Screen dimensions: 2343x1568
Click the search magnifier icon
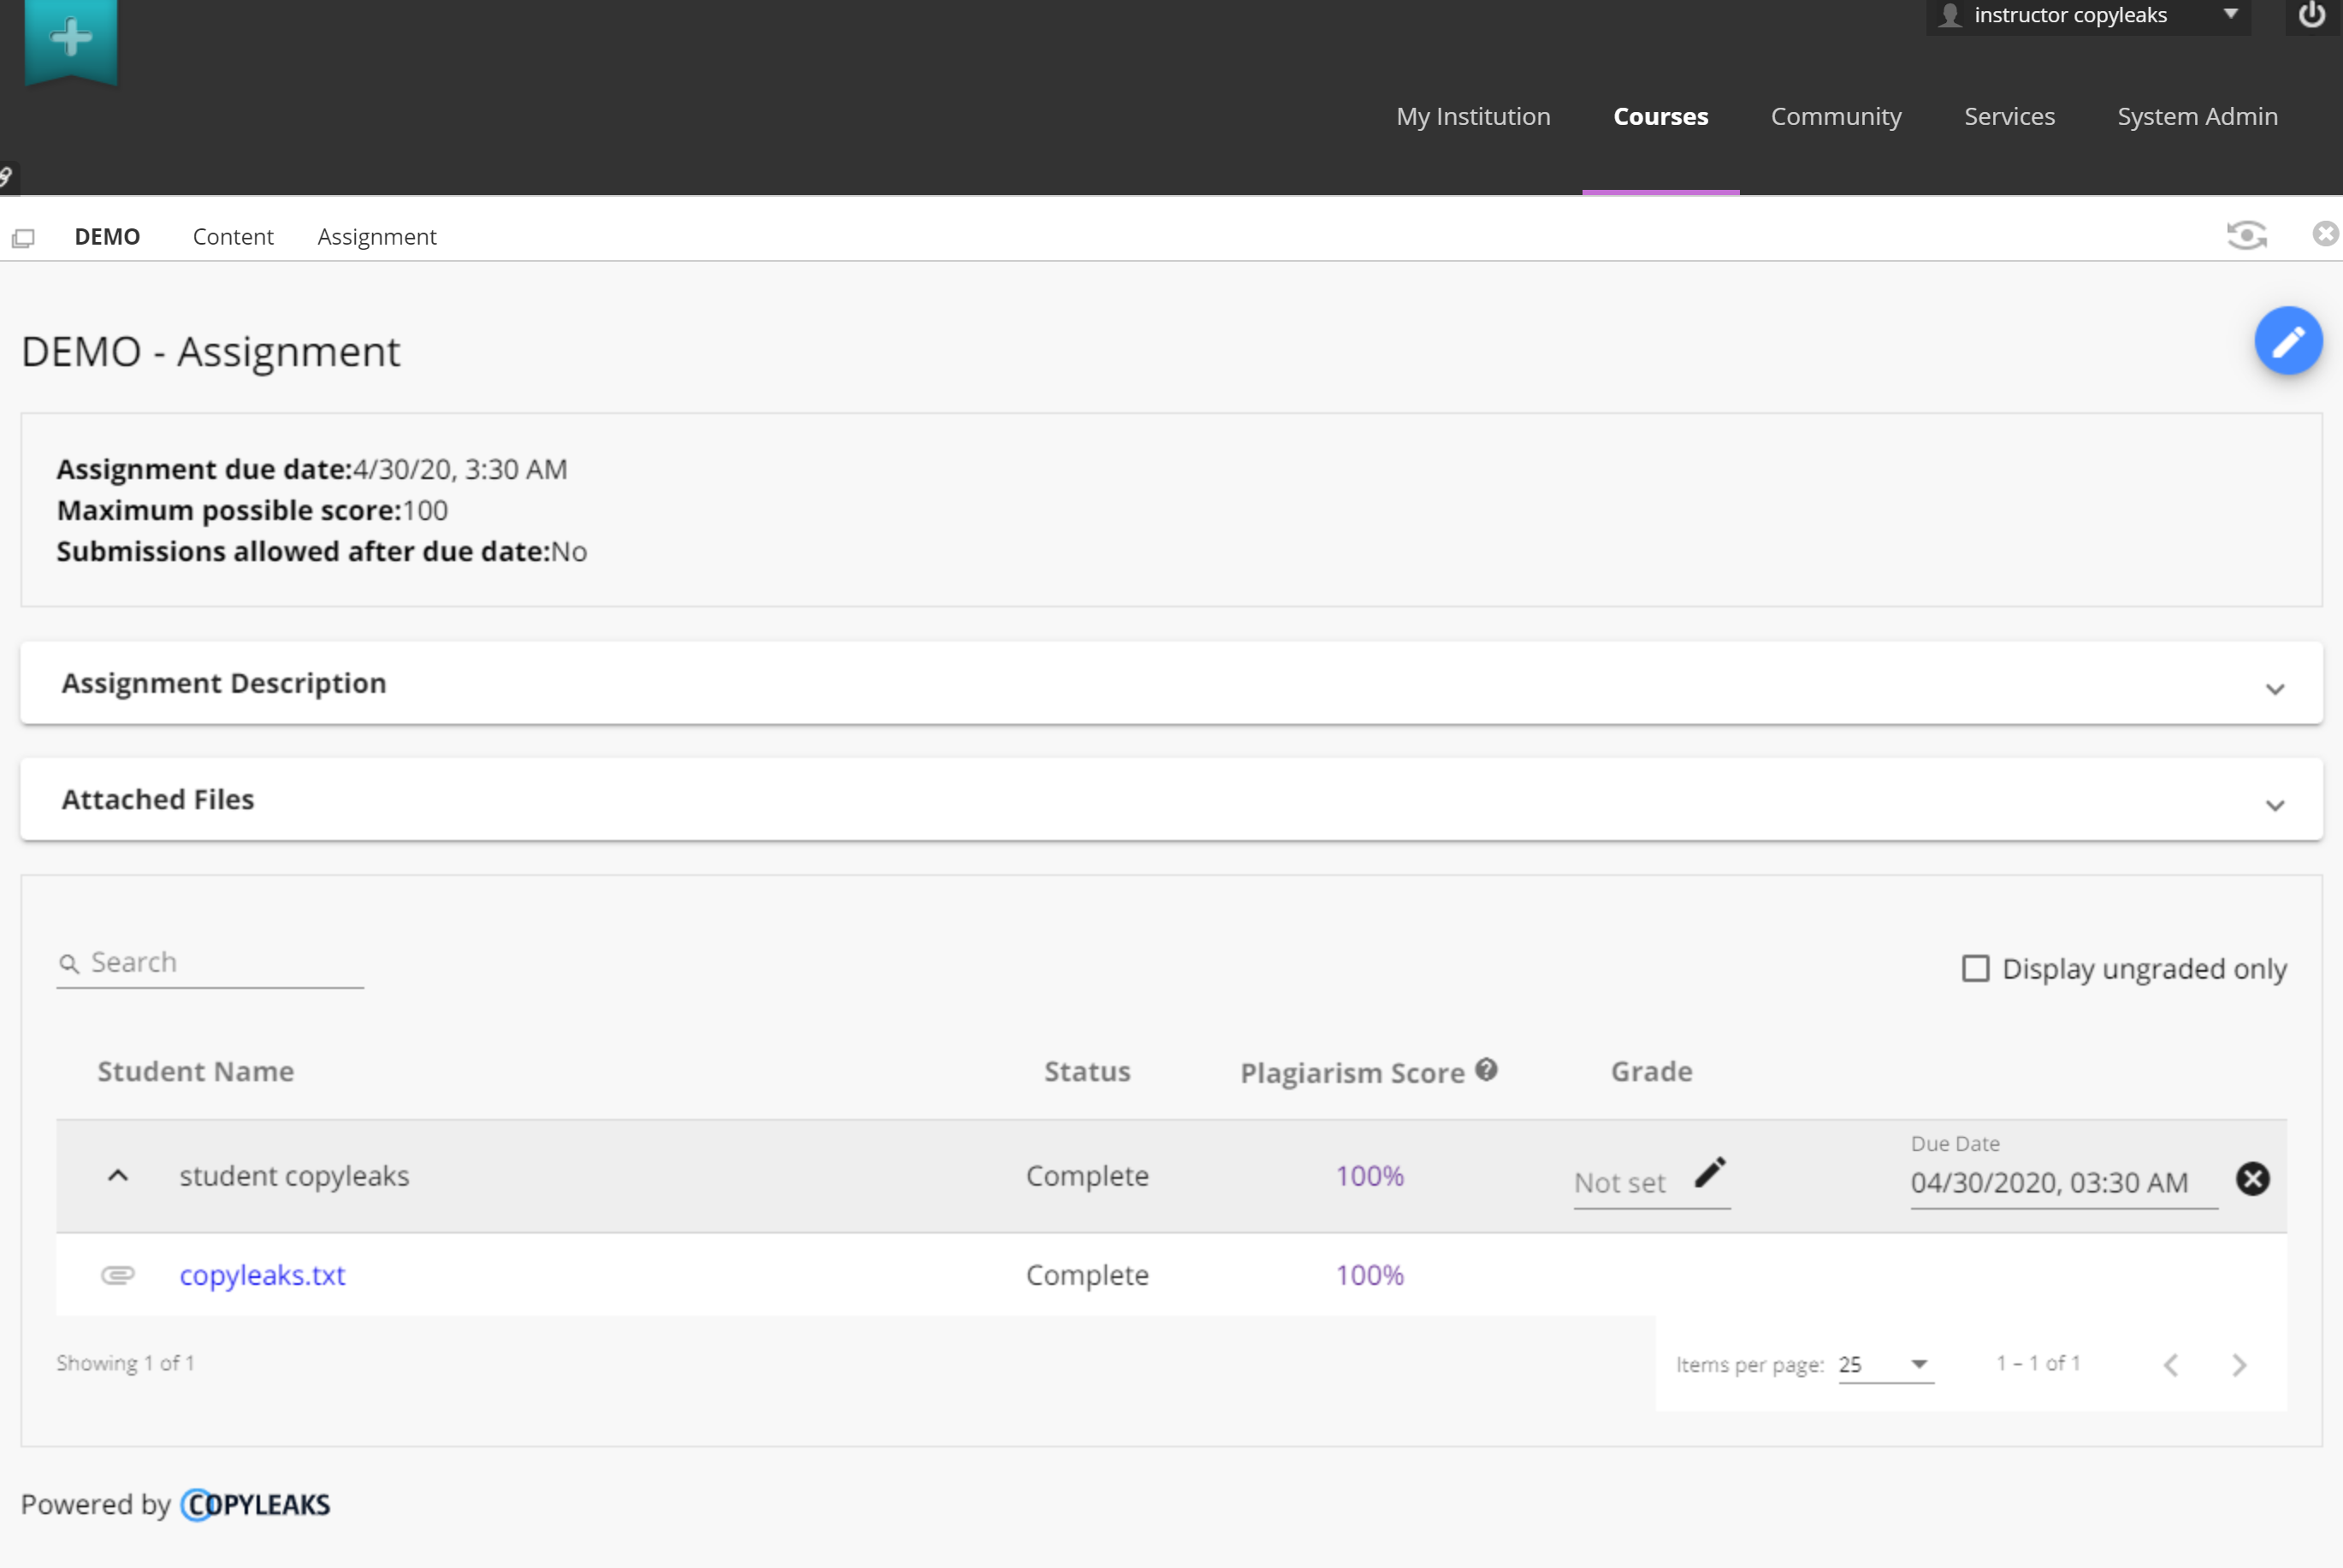[x=69, y=964]
